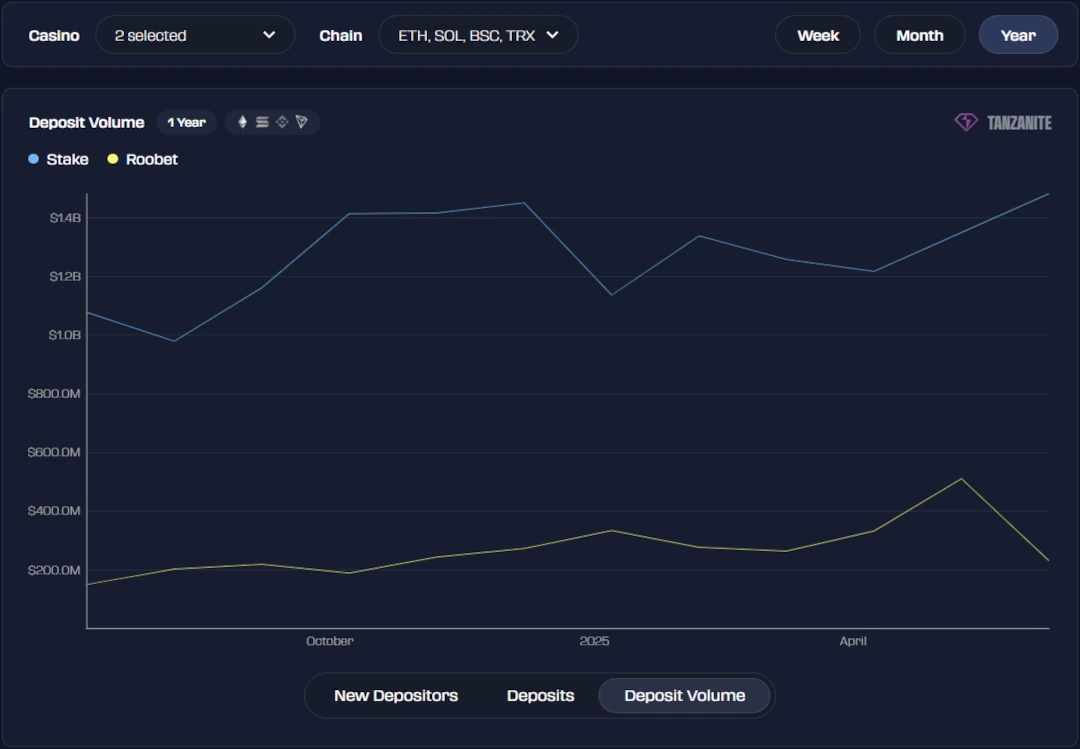Expand the Chain filter dropdown
Image resolution: width=1080 pixels, height=749 pixels.
pyautogui.click(x=478, y=34)
